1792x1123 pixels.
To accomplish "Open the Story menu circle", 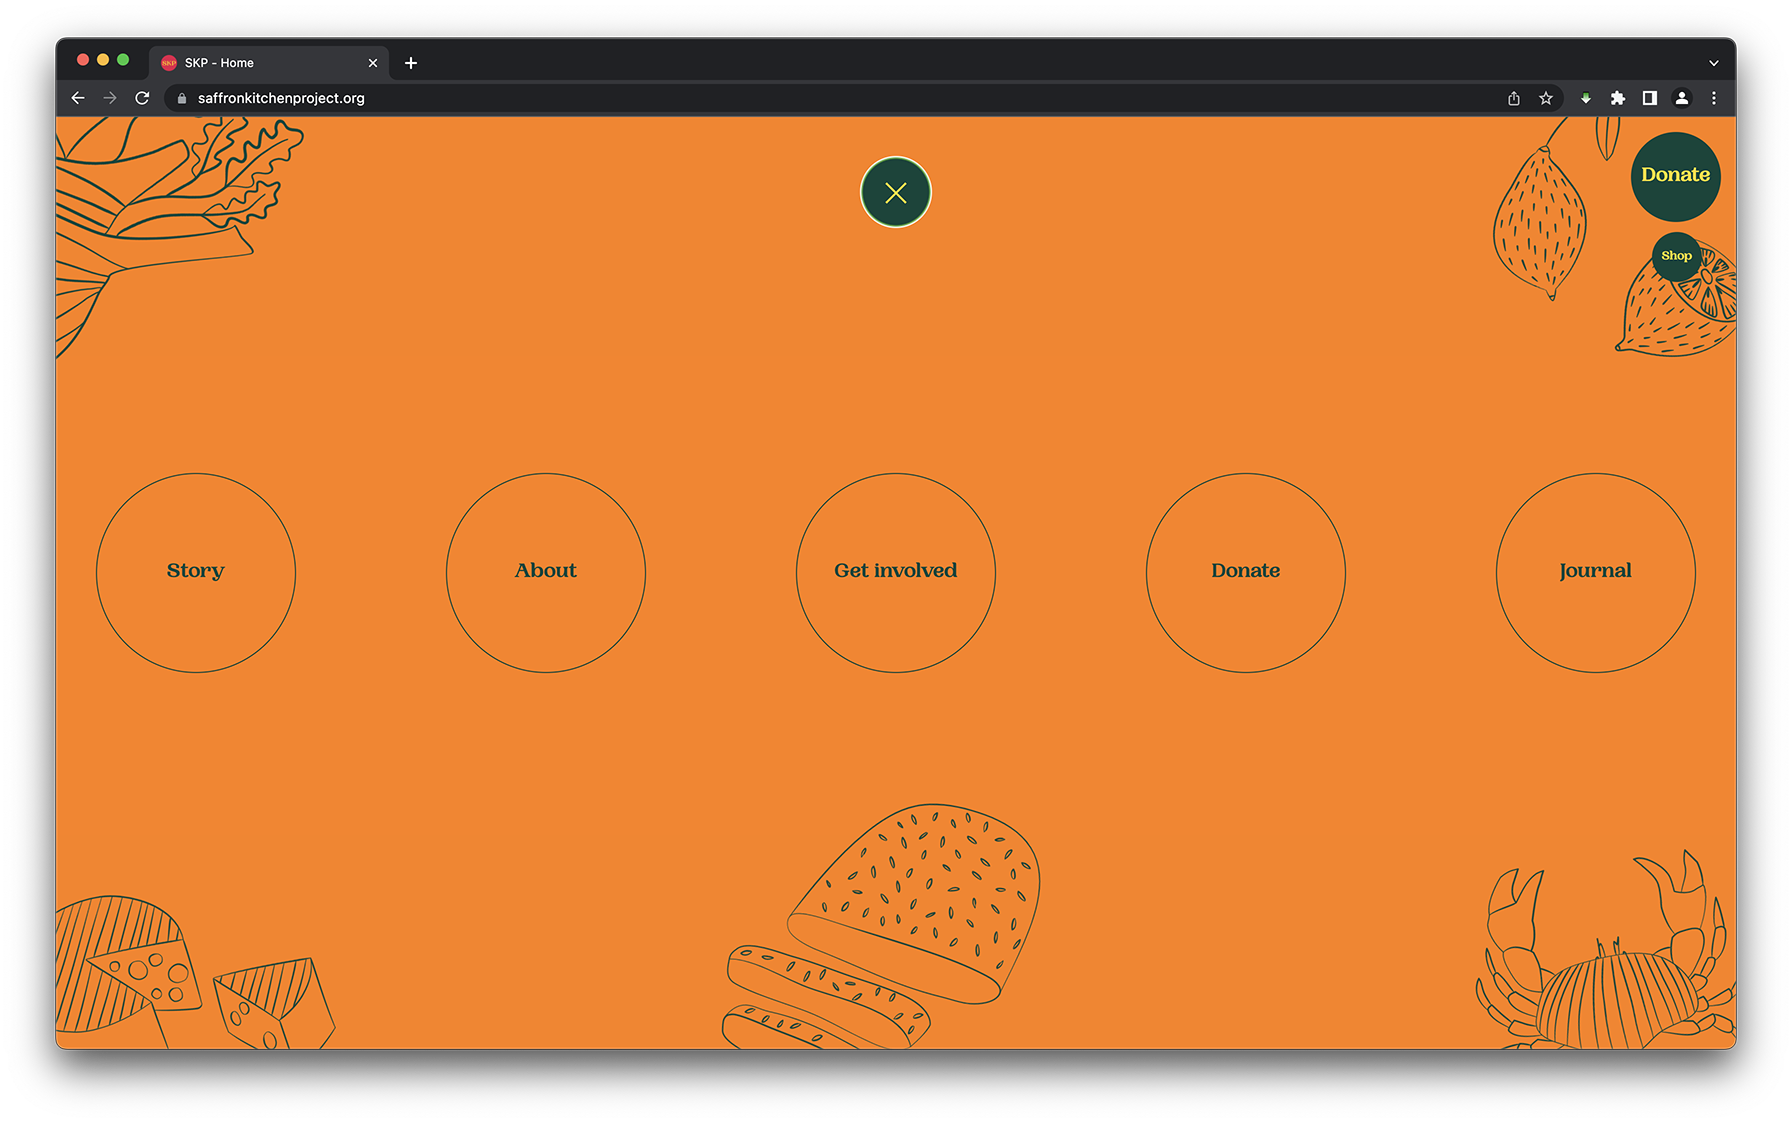I will pyautogui.click(x=196, y=572).
